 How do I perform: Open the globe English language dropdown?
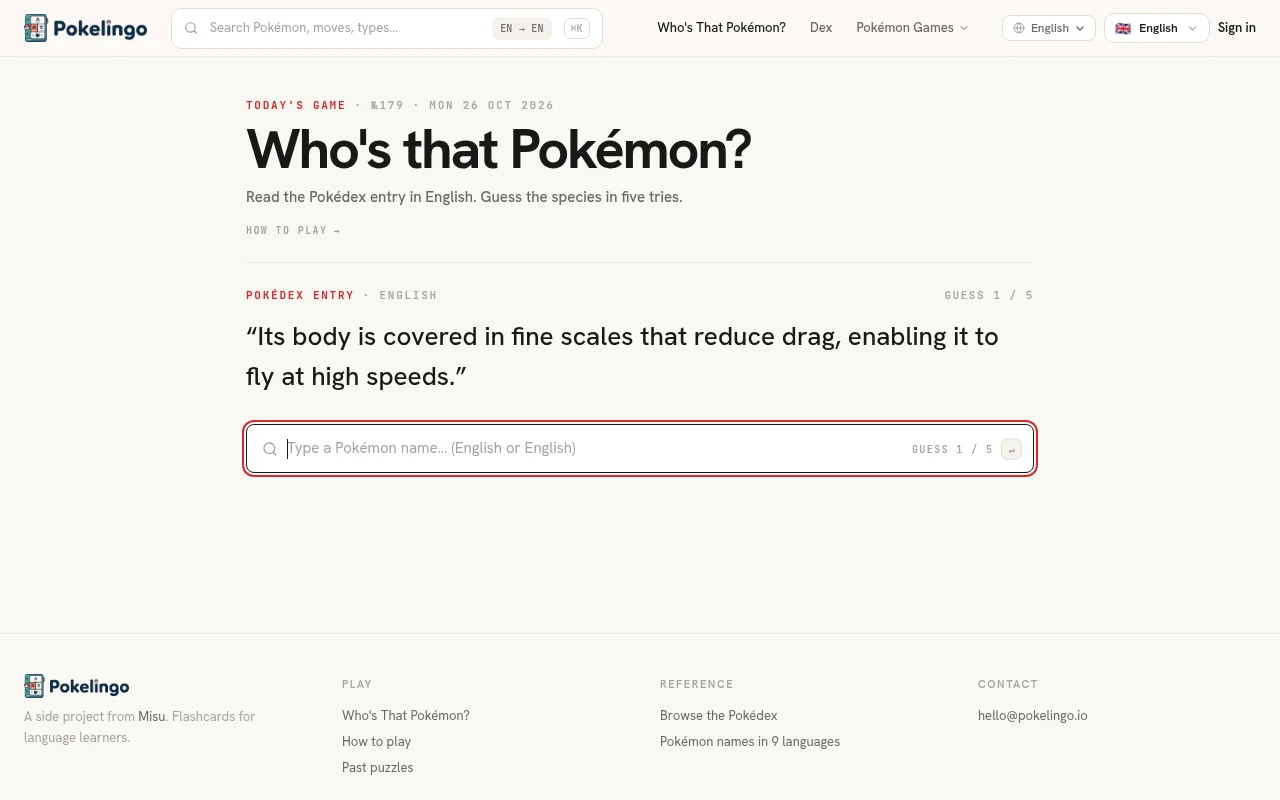(x=1049, y=28)
